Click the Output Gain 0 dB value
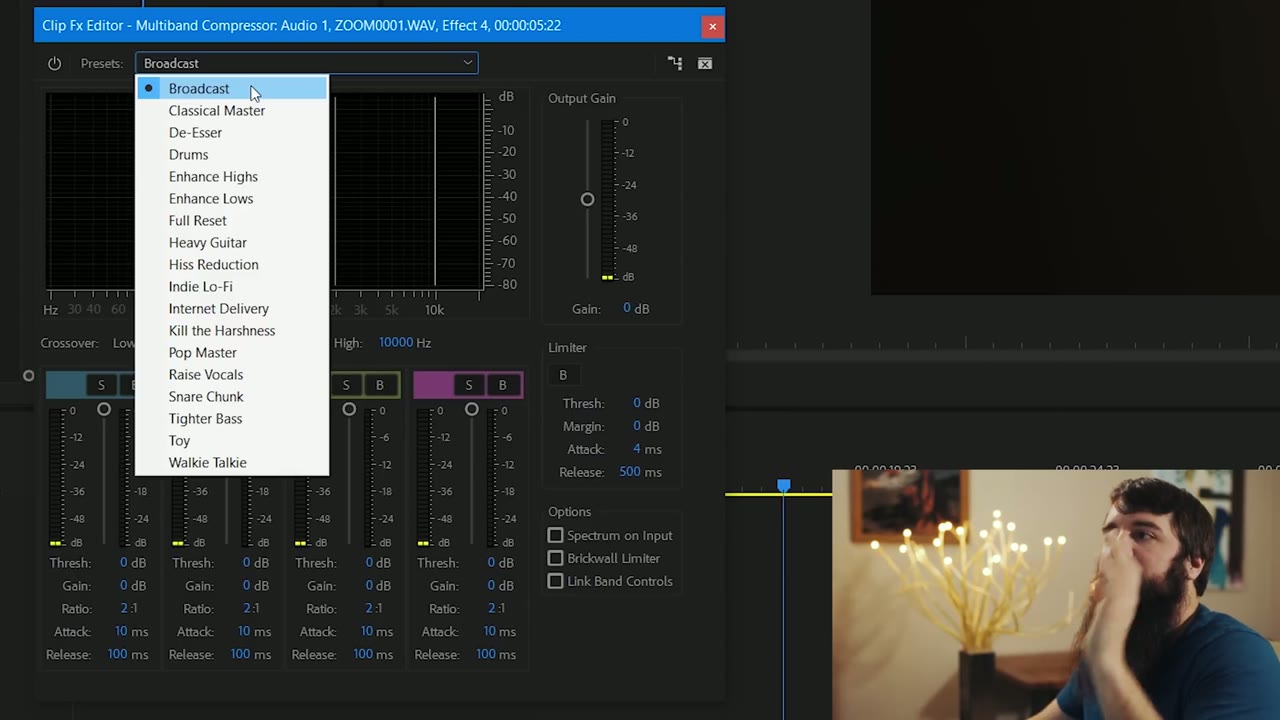Image resolution: width=1280 pixels, height=720 pixels. click(636, 309)
